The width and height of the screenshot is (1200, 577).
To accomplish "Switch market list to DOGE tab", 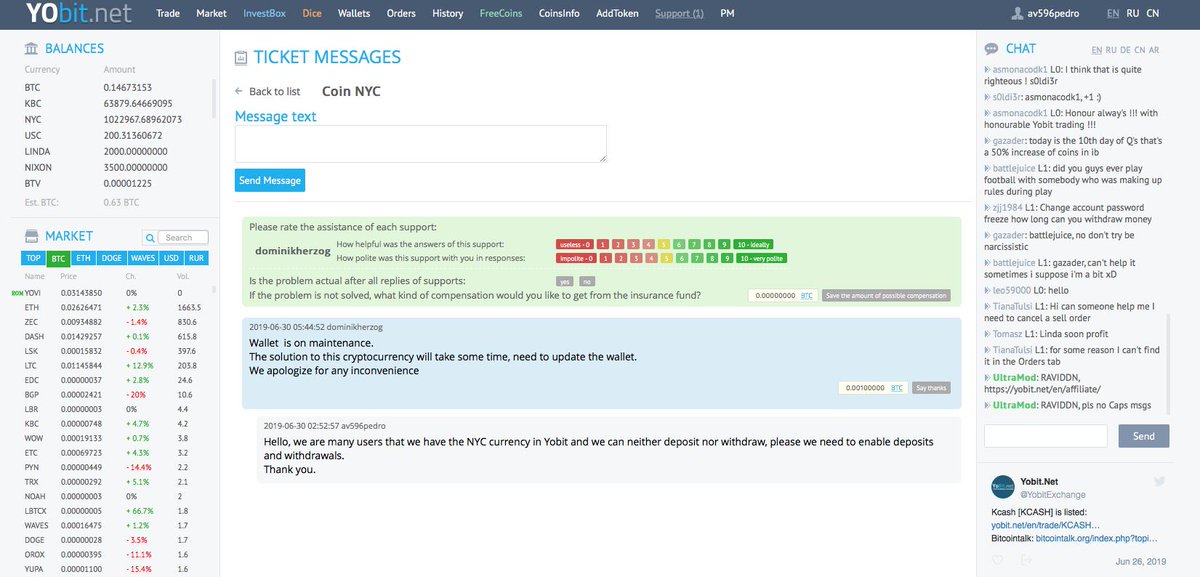I will pyautogui.click(x=112, y=258).
